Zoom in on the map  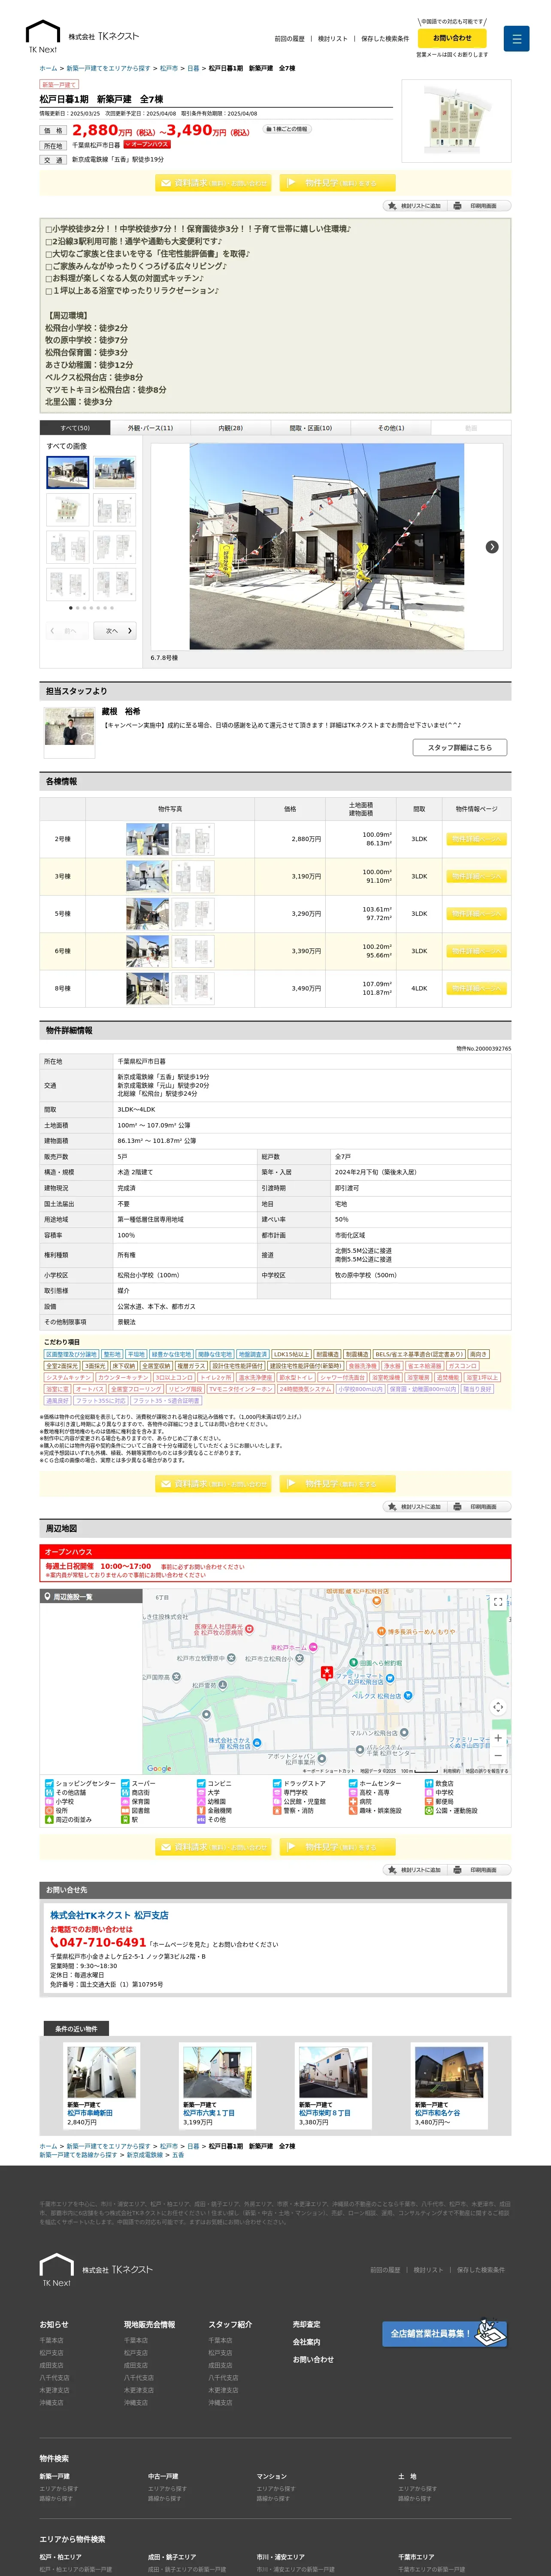point(498,1737)
